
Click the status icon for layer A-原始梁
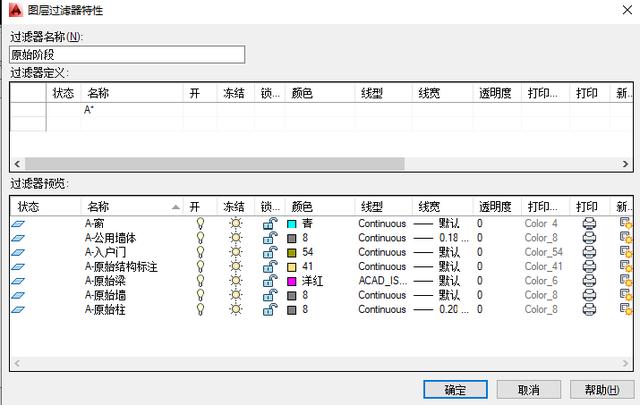point(18,281)
